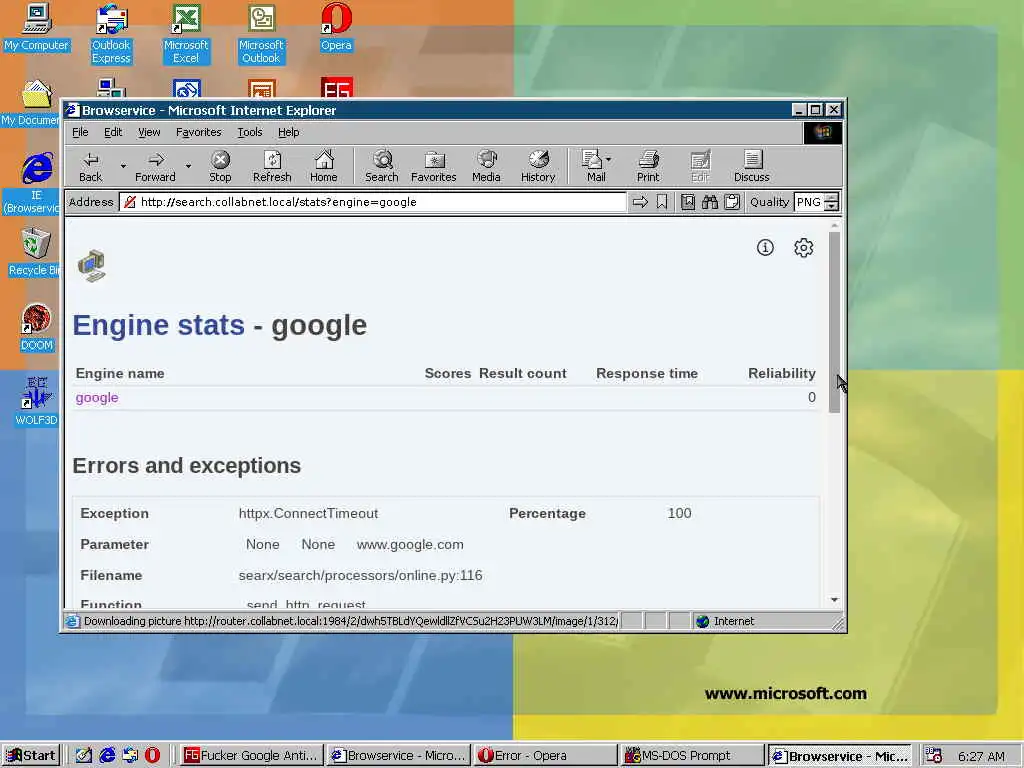Open the Help menu
Image resolution: width=1024 pixels, height=768 pixels.
pos(289,133)
